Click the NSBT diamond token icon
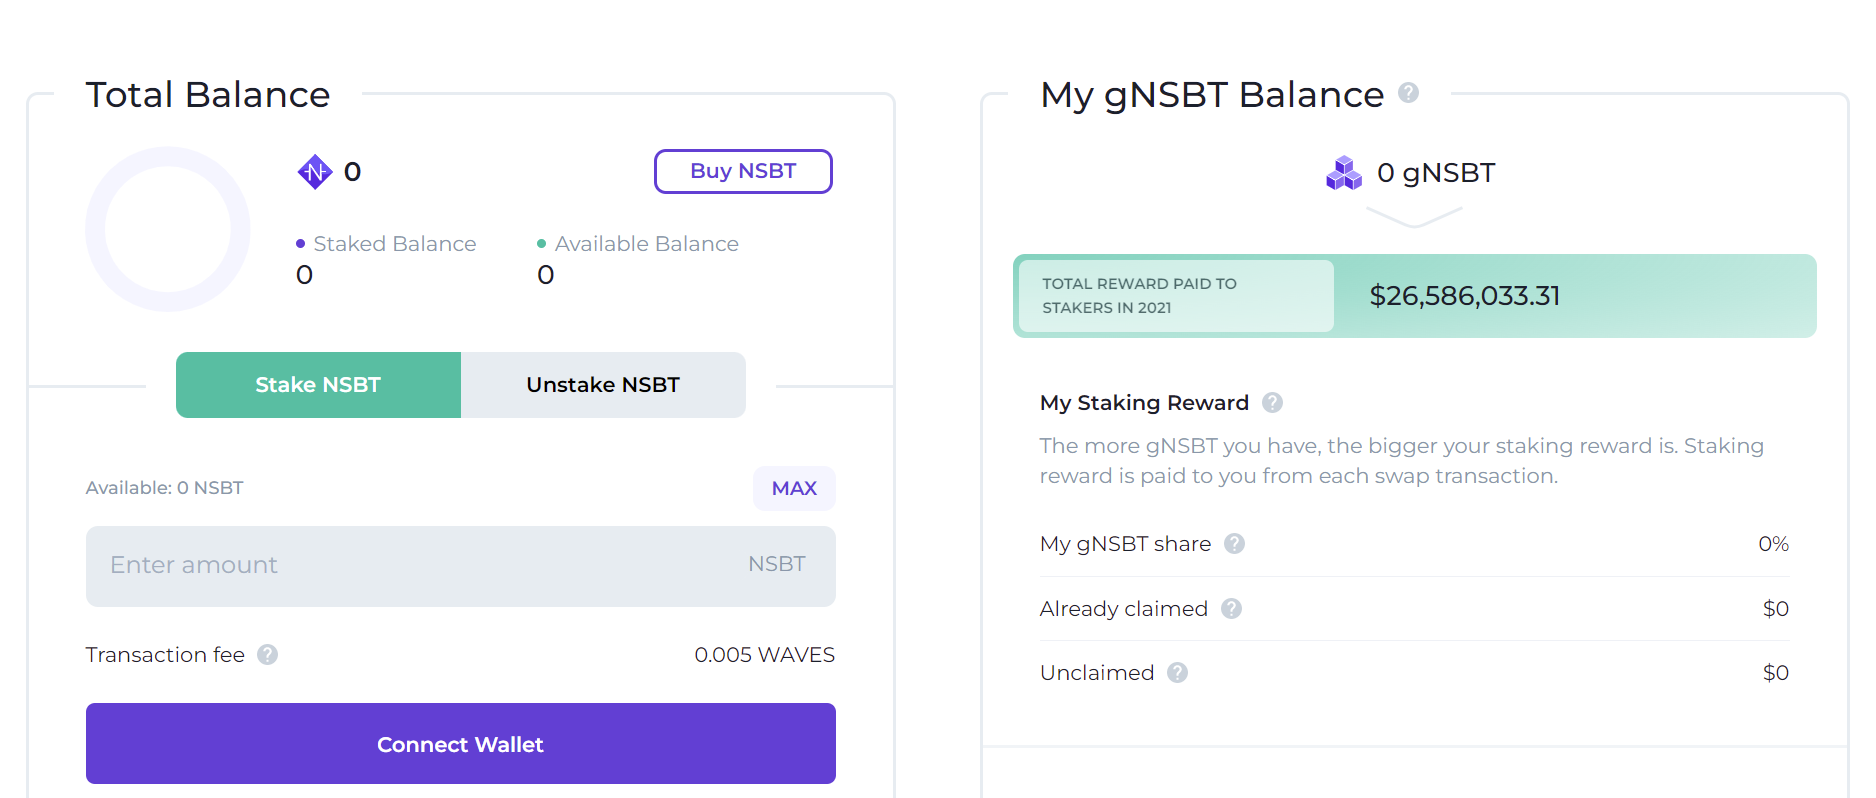This screenshot has height=798, width=1876. pos(315,172)
